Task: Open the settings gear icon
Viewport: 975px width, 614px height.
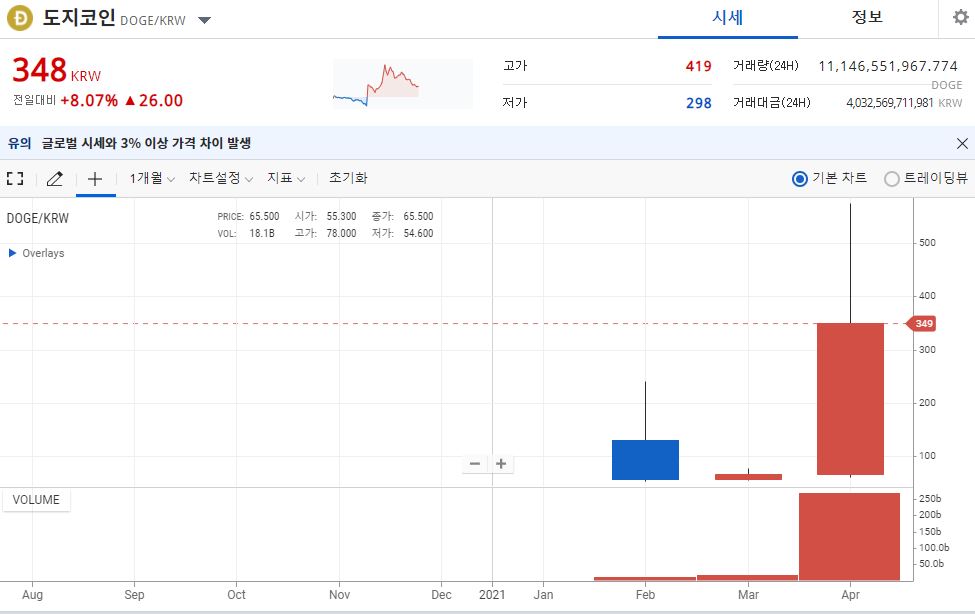Action: [961, 17]
